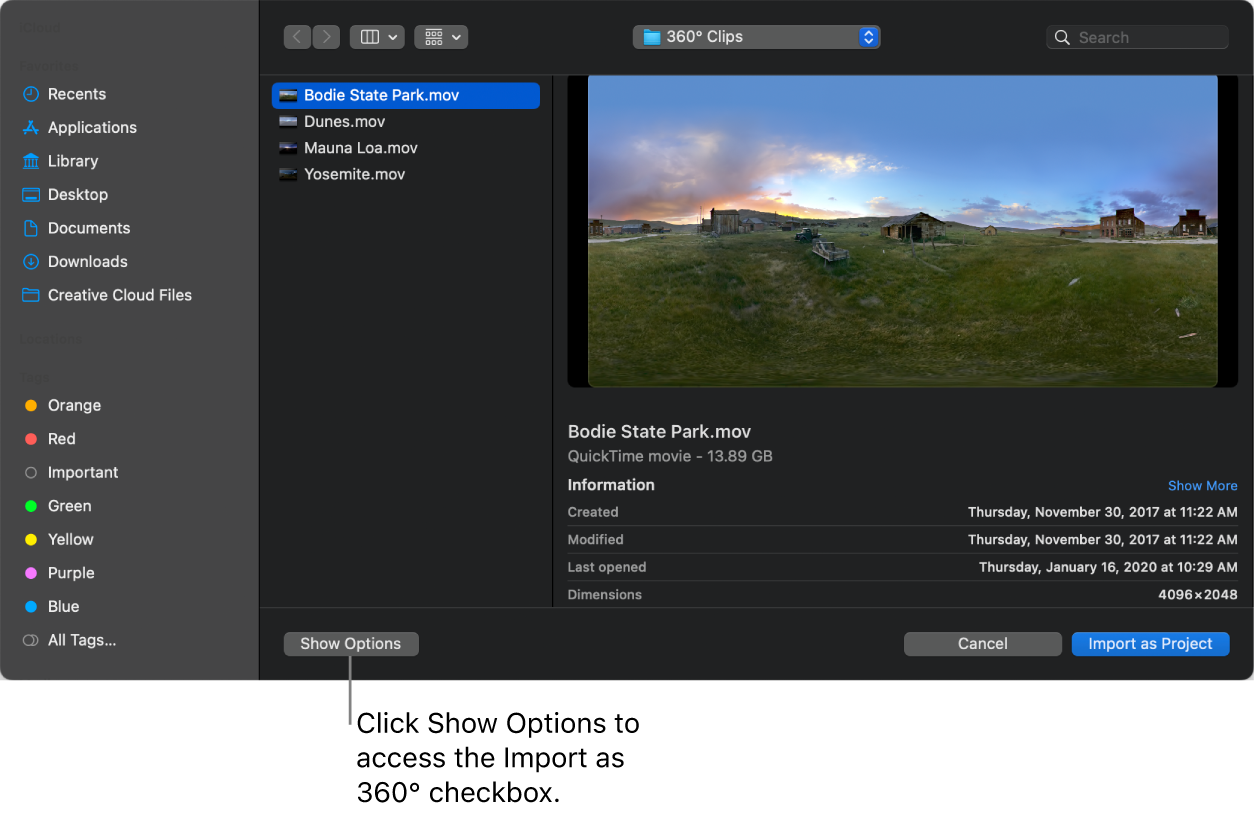Select the Library sidebar item
Screen dimensions: 1256x820
tap(73, 160)
